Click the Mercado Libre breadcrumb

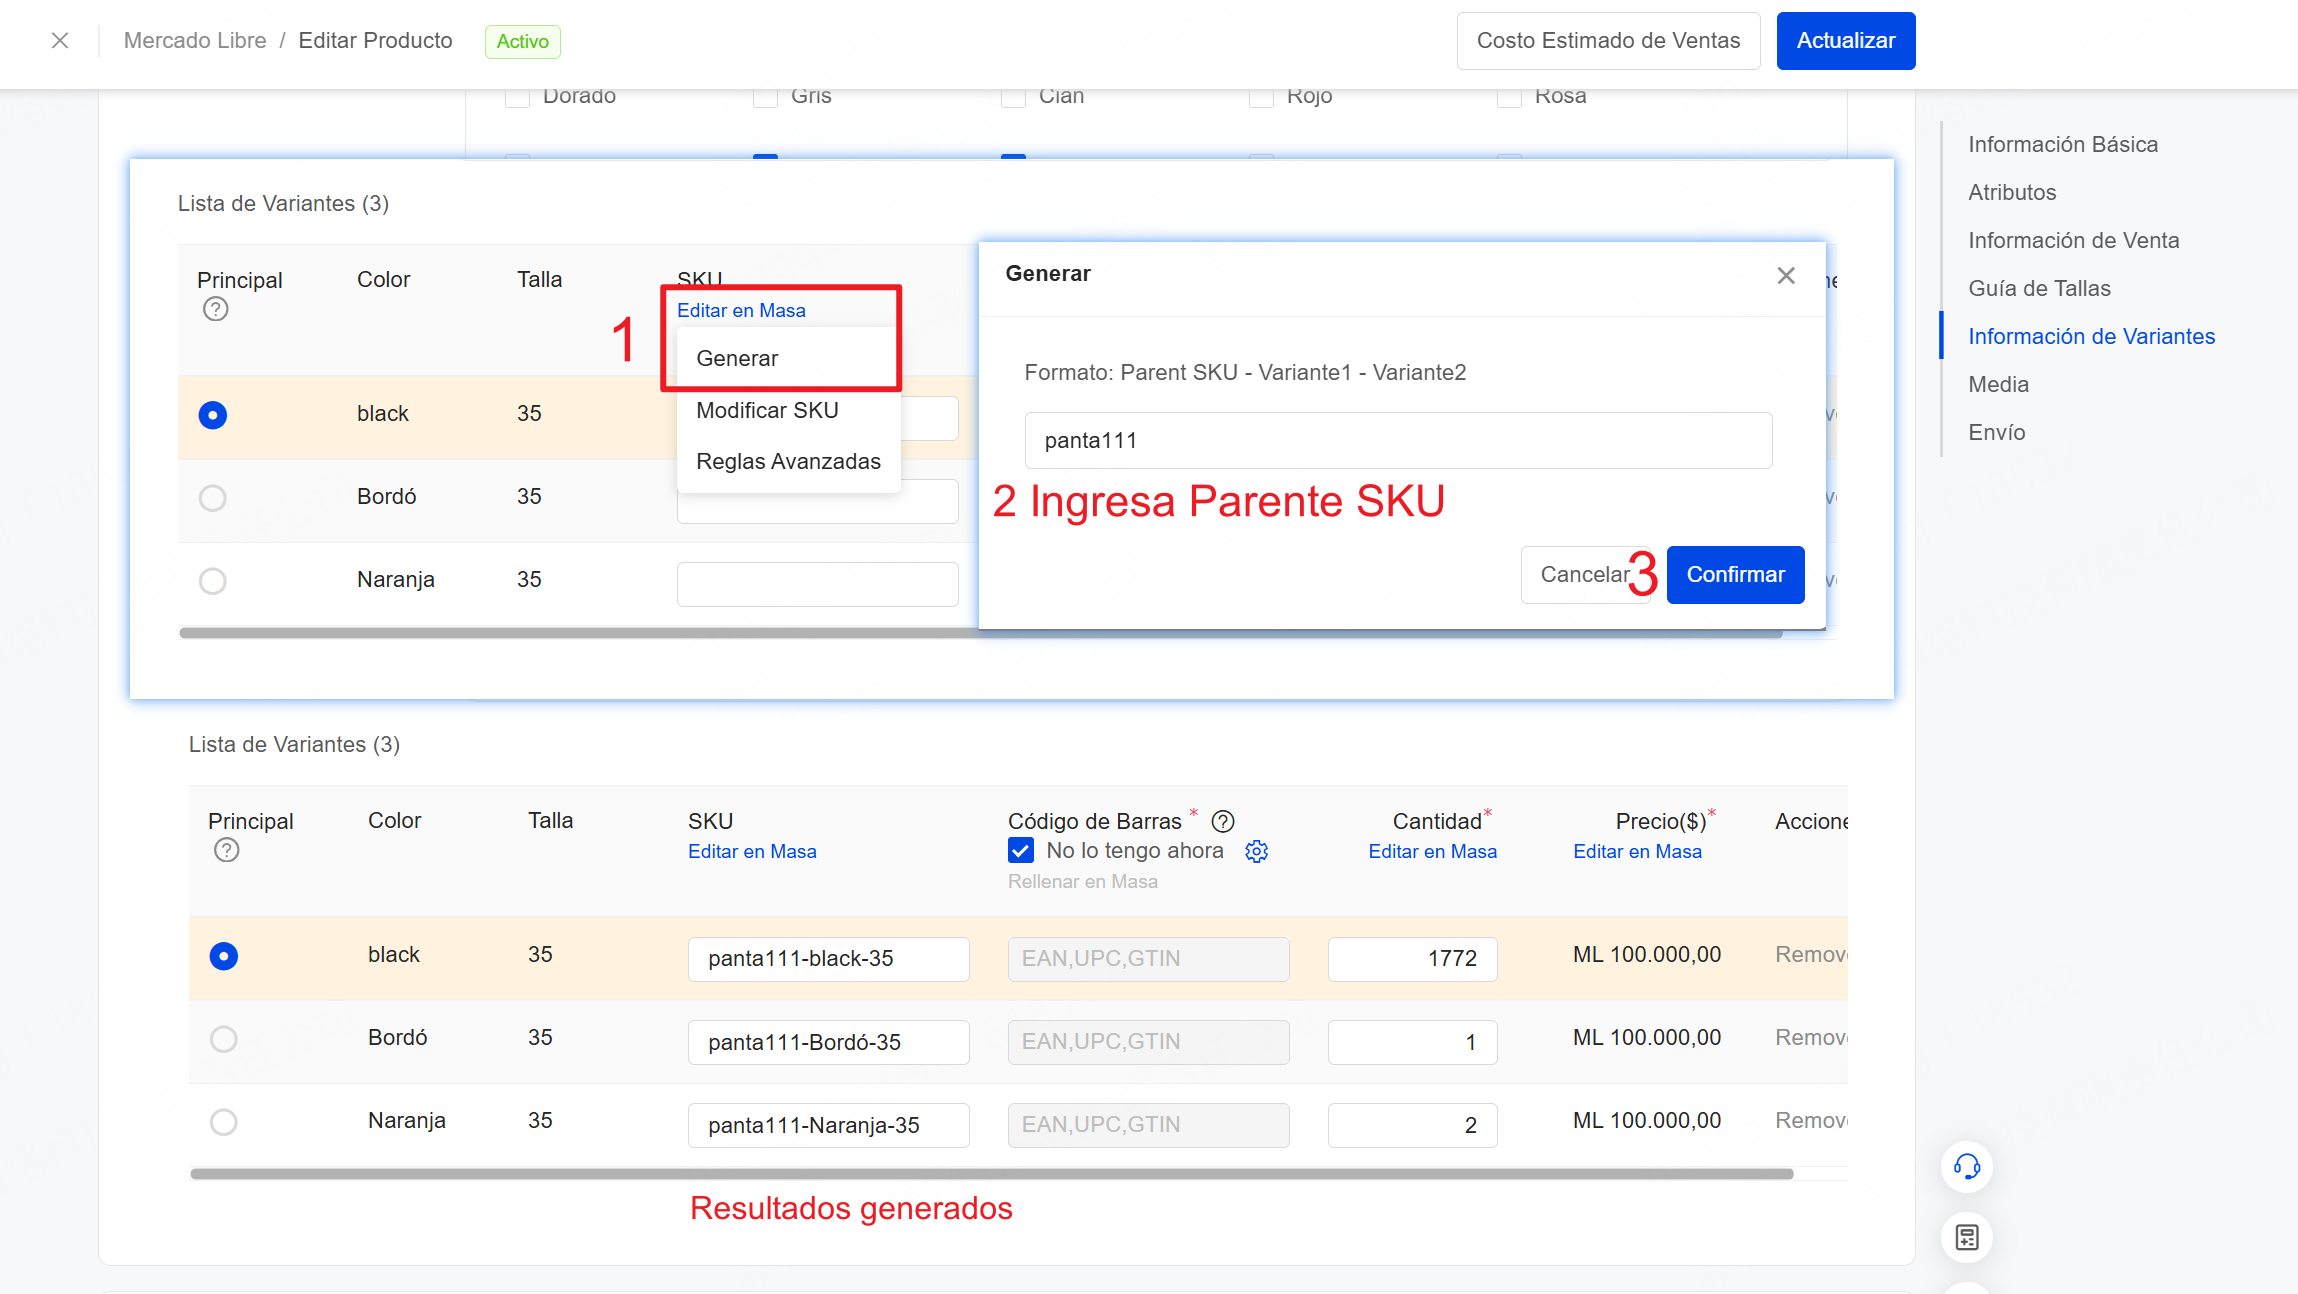click(195, 41)
